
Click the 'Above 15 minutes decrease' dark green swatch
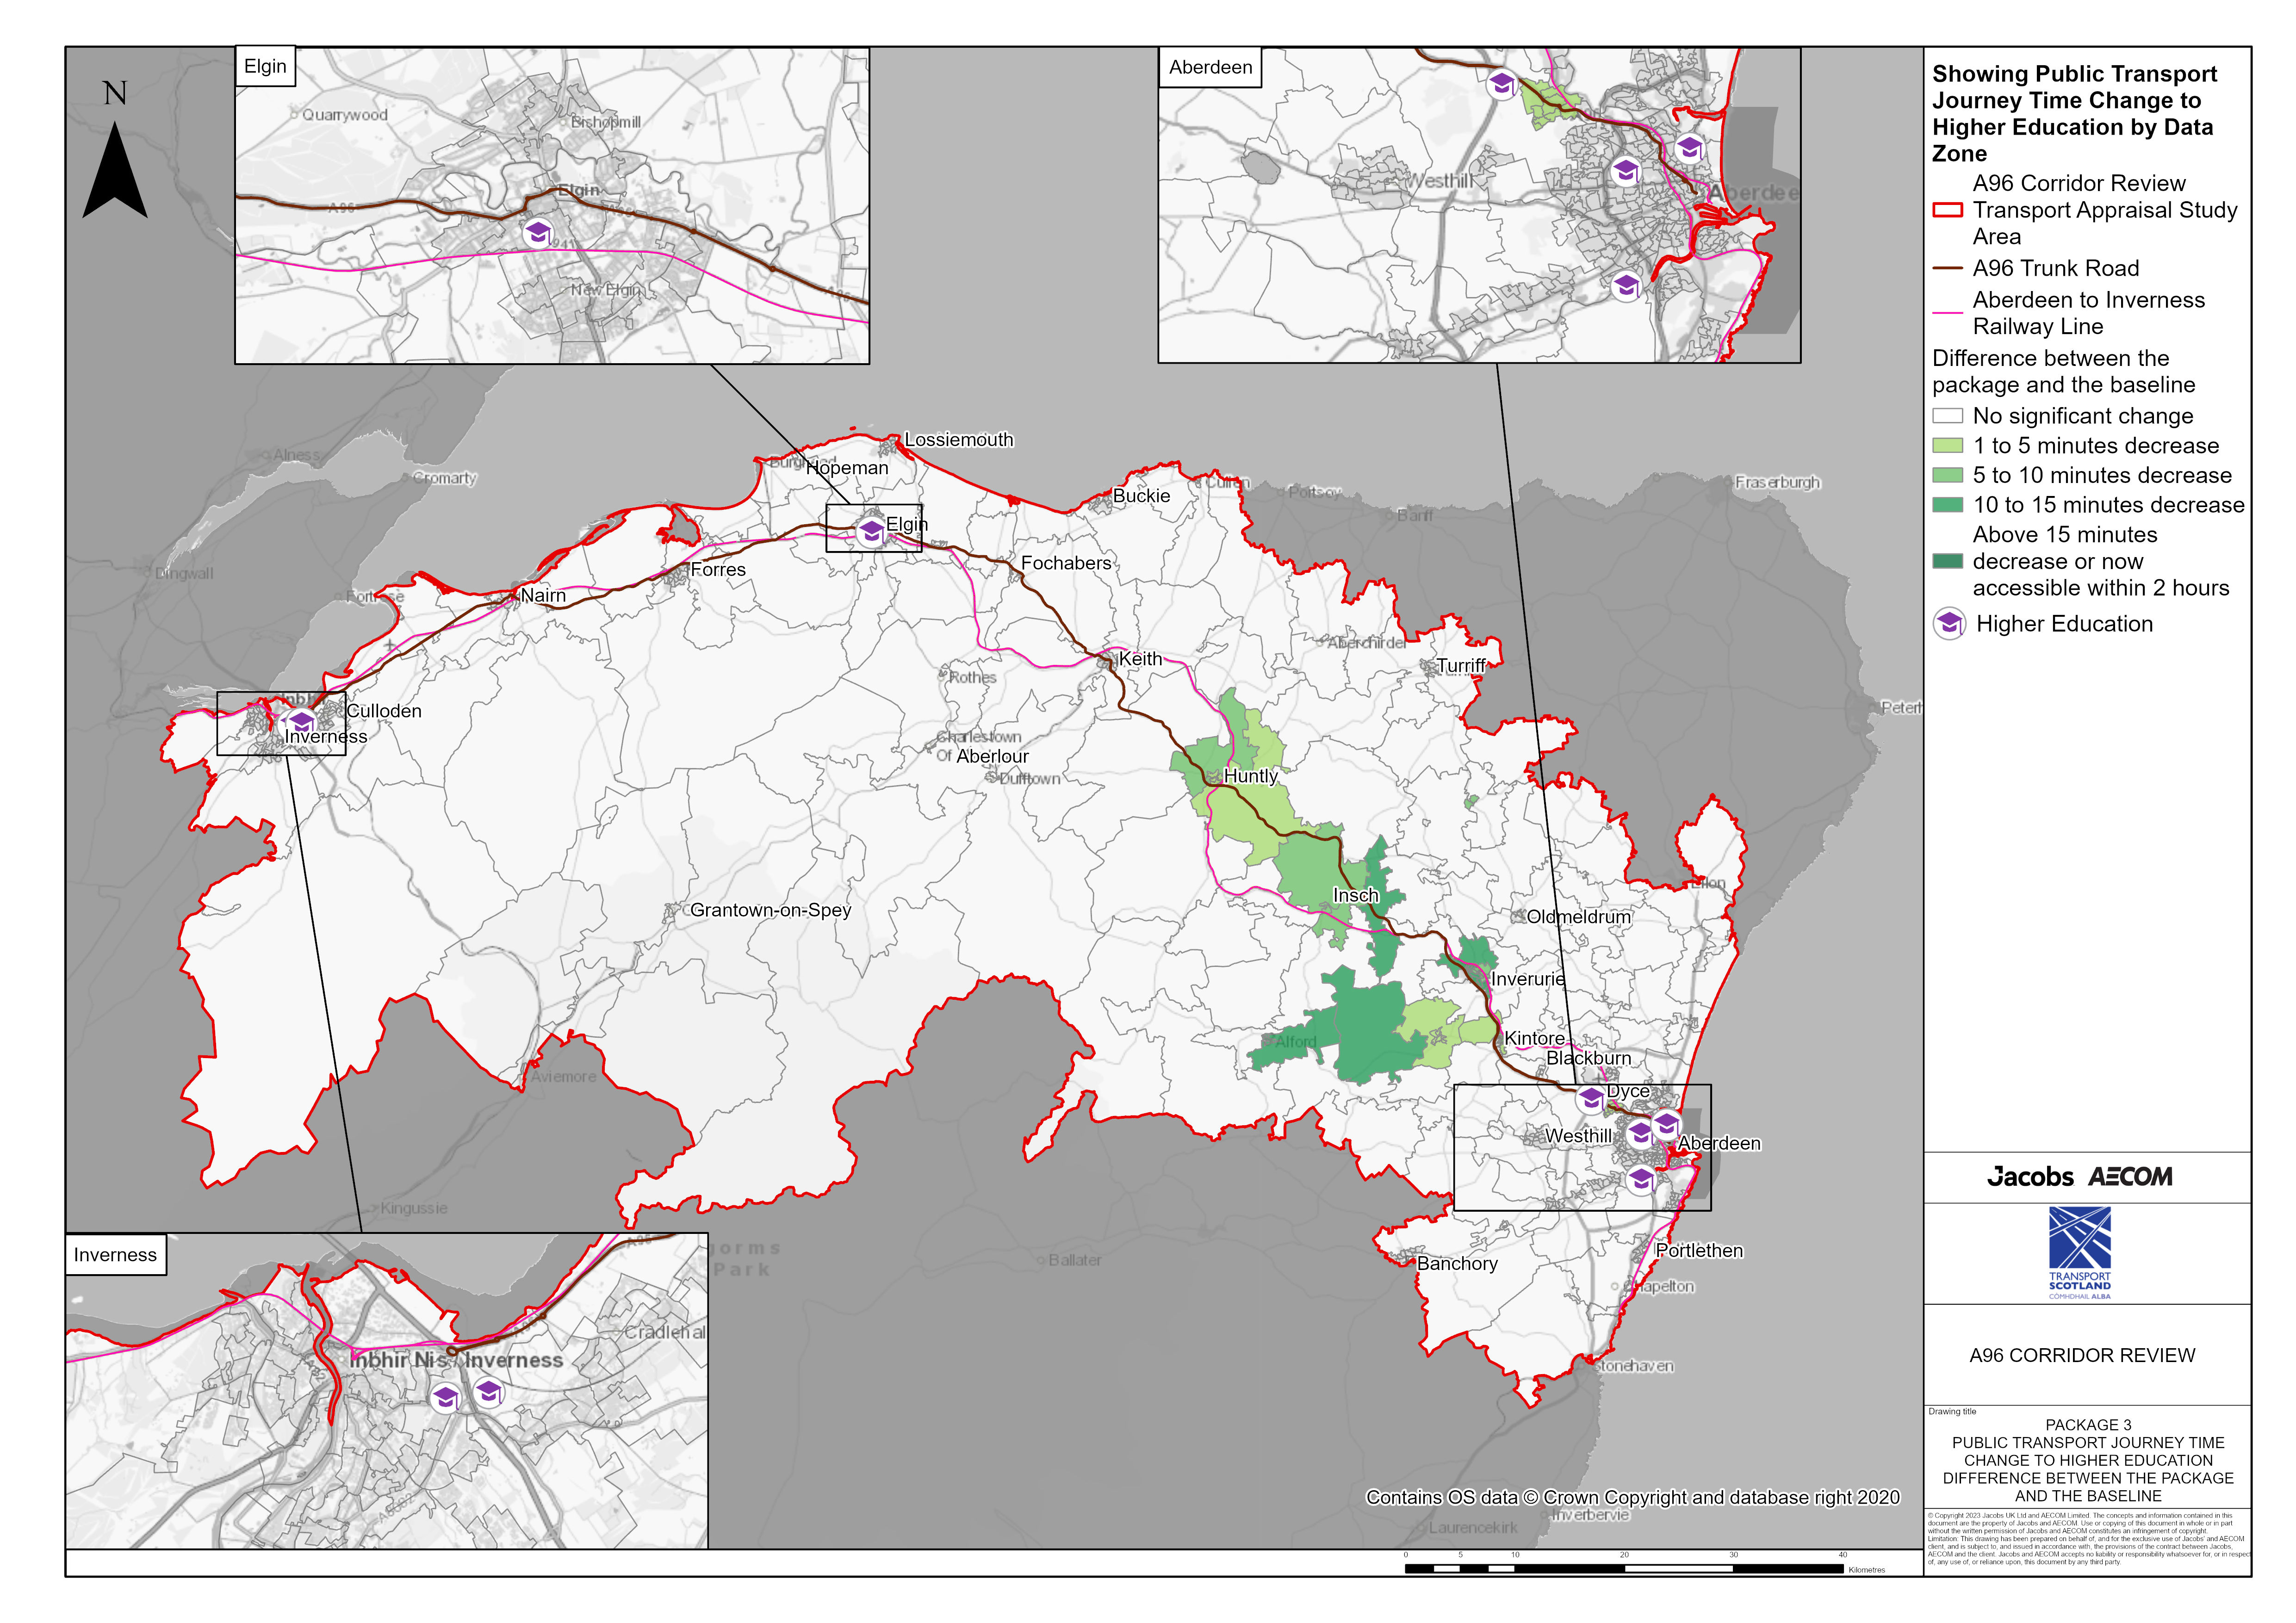pyautogui.click(x=1947, y=561)
